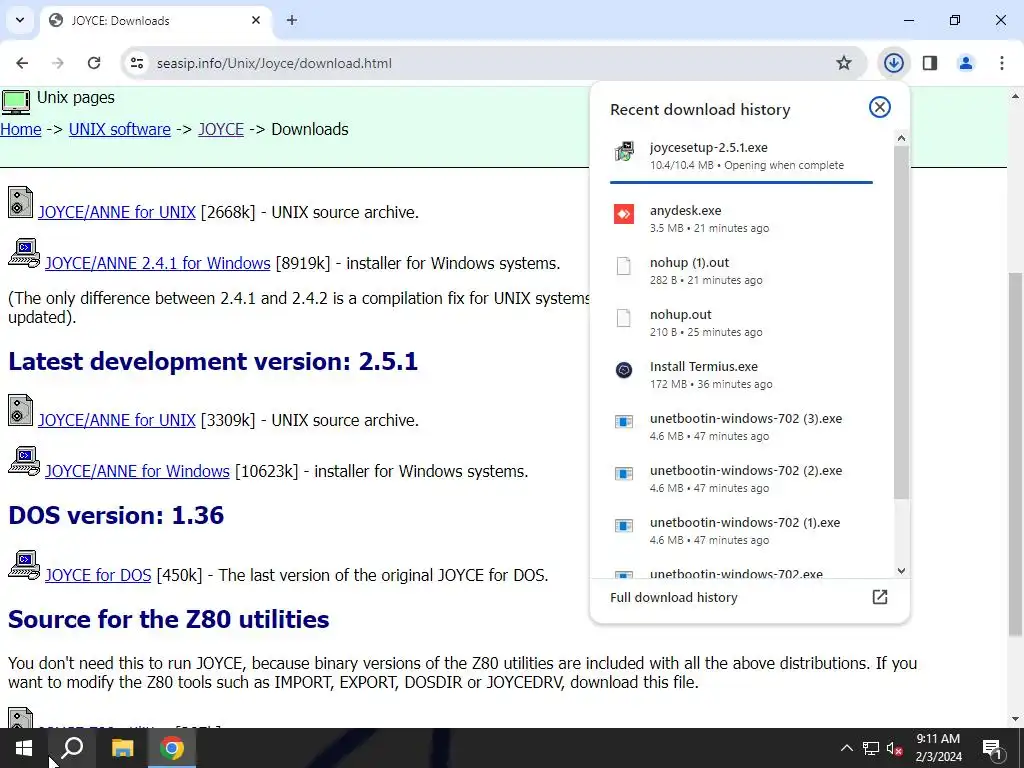Select the joycesetup-2.5.1.exe file name
This screenshot has width=1024, height=768.
point(709,148)
